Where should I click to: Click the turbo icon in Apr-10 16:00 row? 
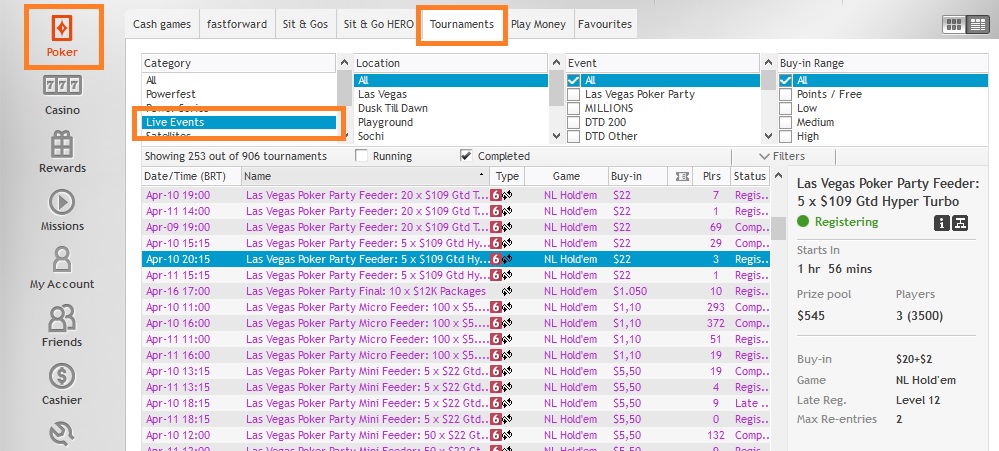[x=508, y=323]
